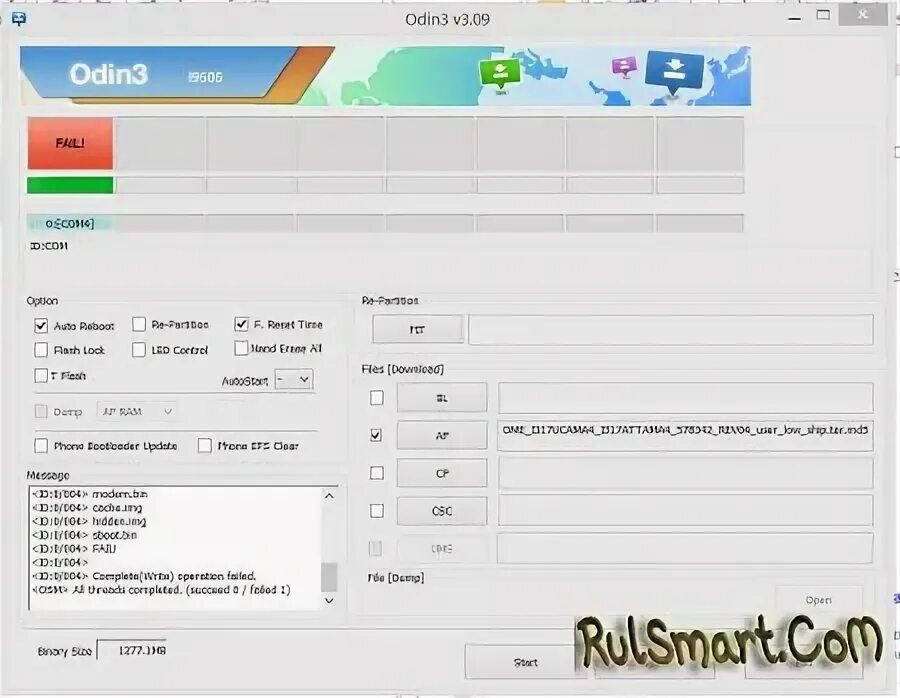Image resolution: width=900 pixels, height=698 pixels.
Task: Click message log scroll up arrow
Action: point(329,495)
